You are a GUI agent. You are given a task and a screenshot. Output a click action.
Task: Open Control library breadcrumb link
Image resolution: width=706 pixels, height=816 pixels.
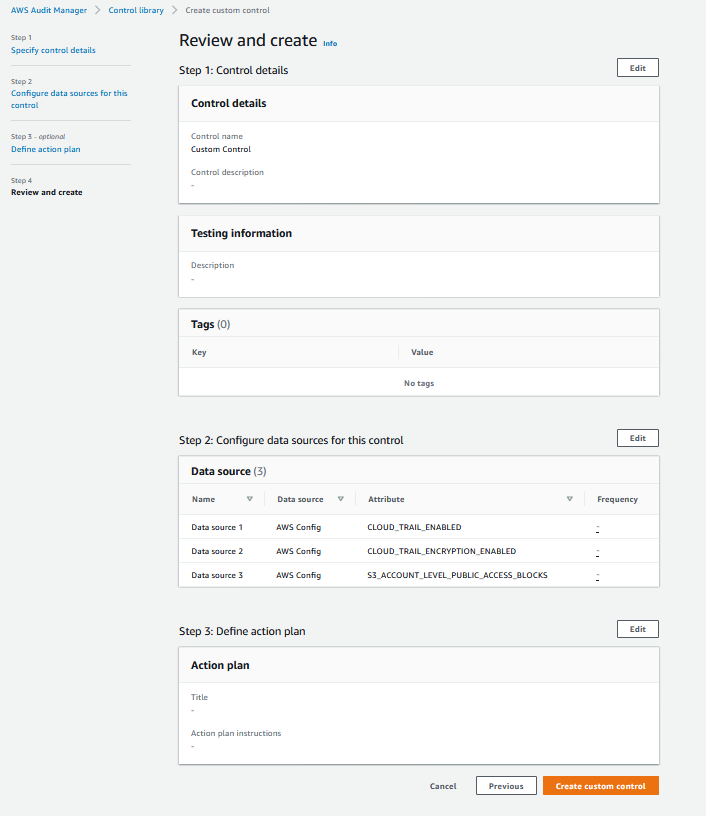pyautogui.click(x=136, y=10)
